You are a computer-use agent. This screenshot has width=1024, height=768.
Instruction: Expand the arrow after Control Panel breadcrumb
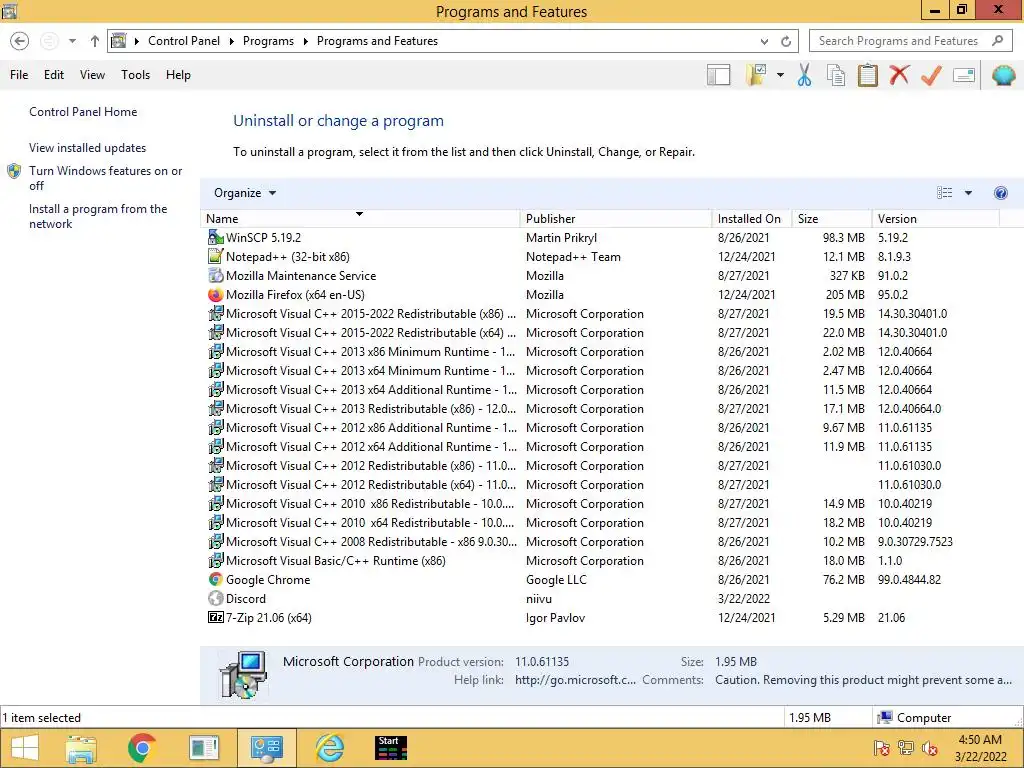pos(231,41)
